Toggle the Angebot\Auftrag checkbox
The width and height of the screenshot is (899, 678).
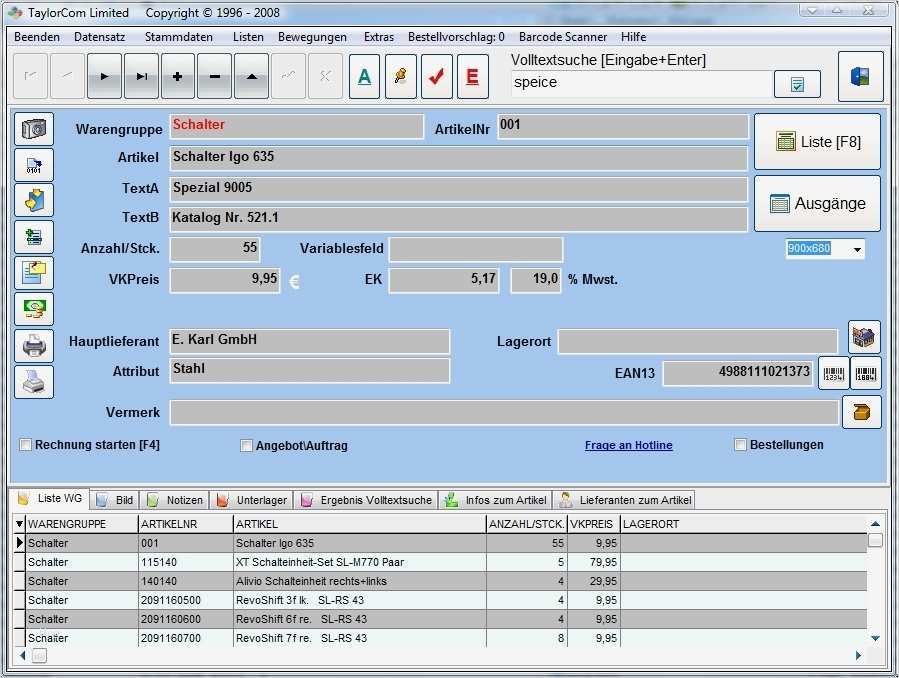(x=247, y=446)
